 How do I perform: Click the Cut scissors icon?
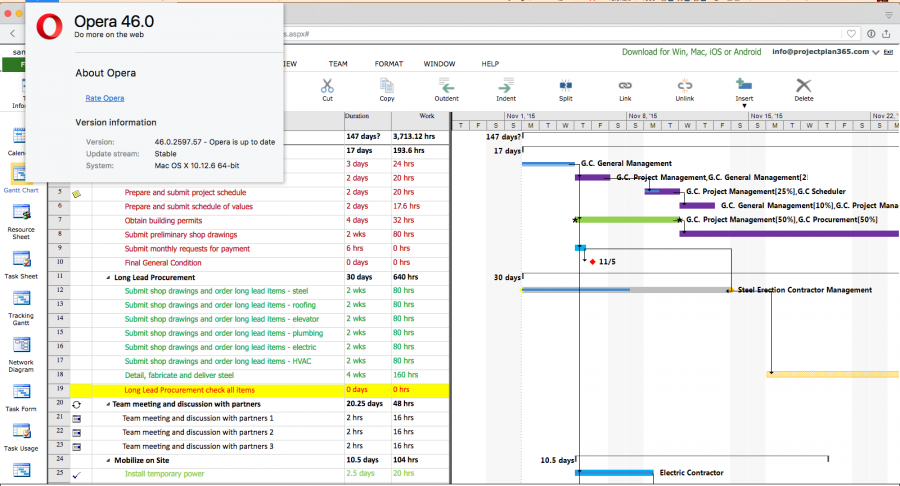point(327,86)
